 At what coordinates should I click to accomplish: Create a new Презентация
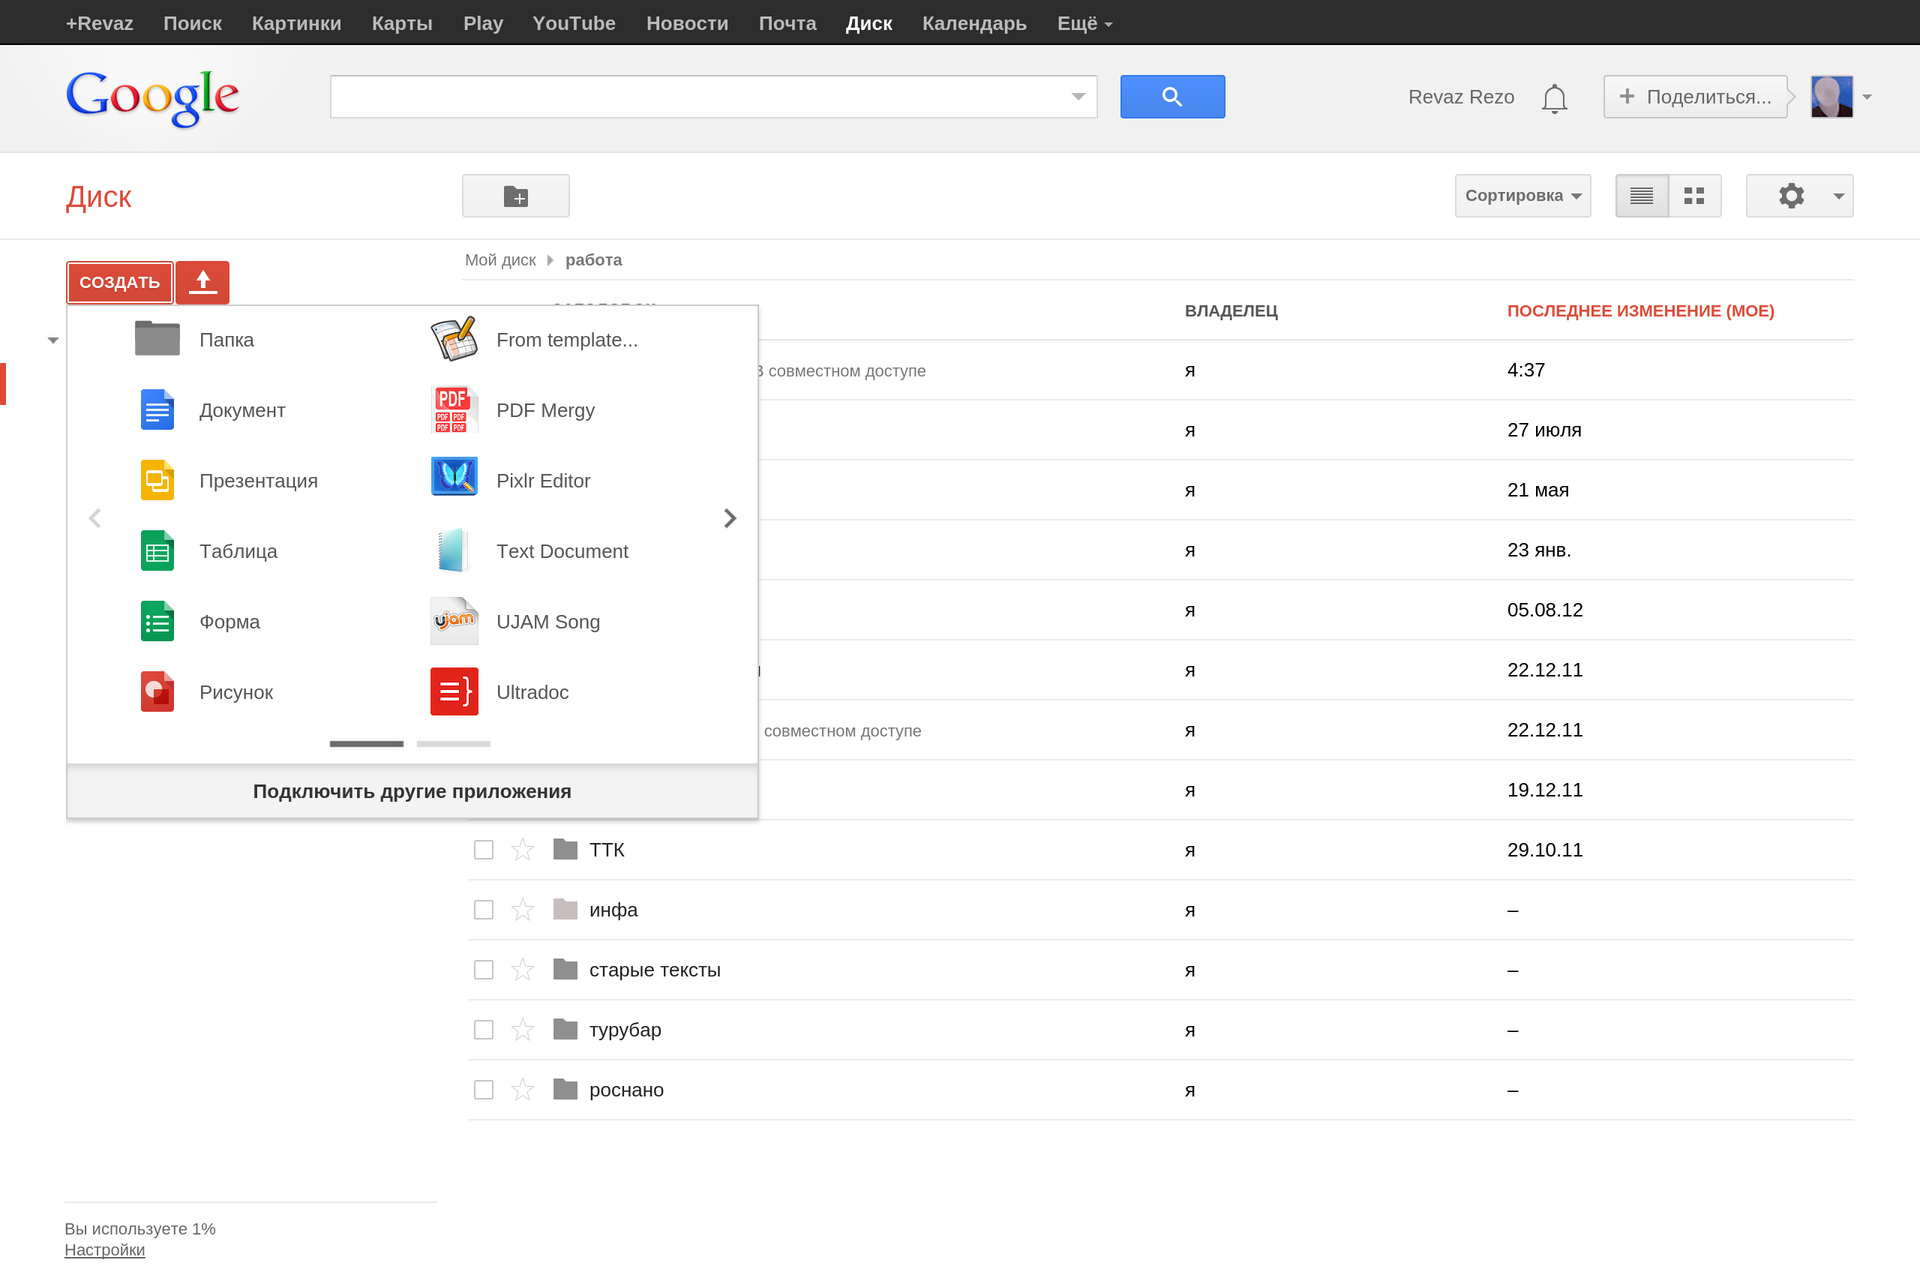(x=228, y=481)
